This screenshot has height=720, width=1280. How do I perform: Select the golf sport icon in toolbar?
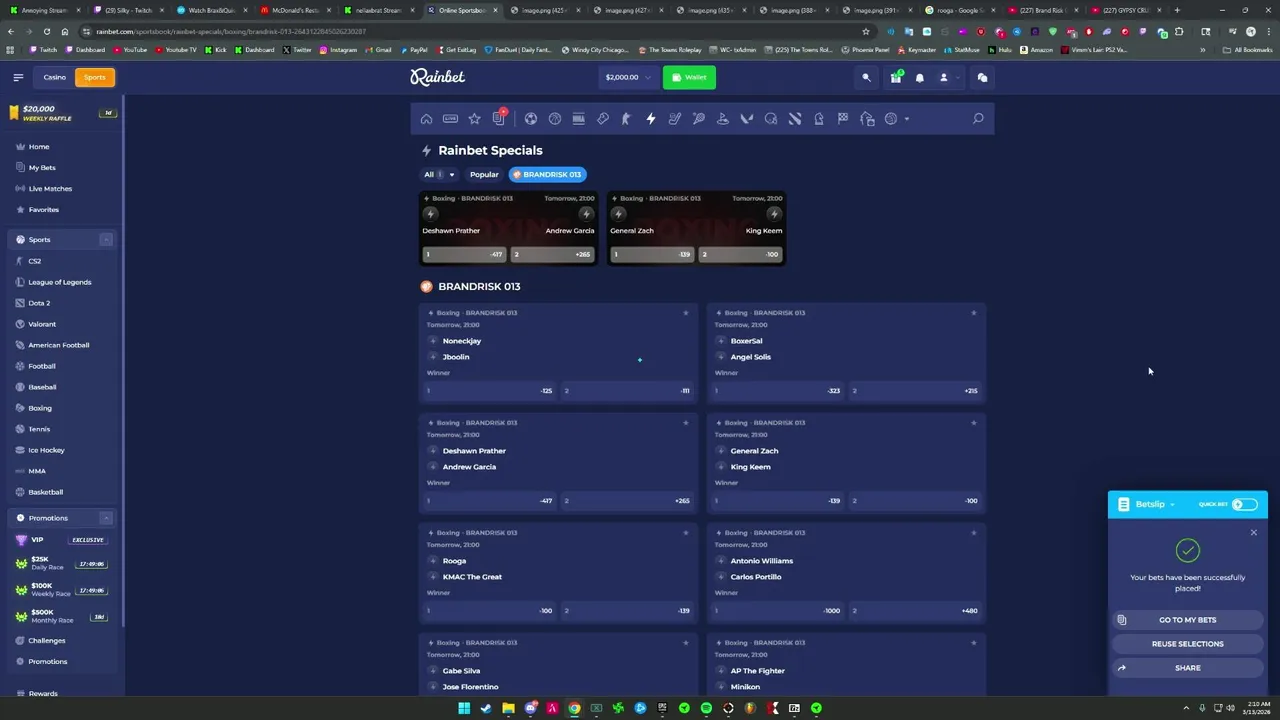click(723, 119)
